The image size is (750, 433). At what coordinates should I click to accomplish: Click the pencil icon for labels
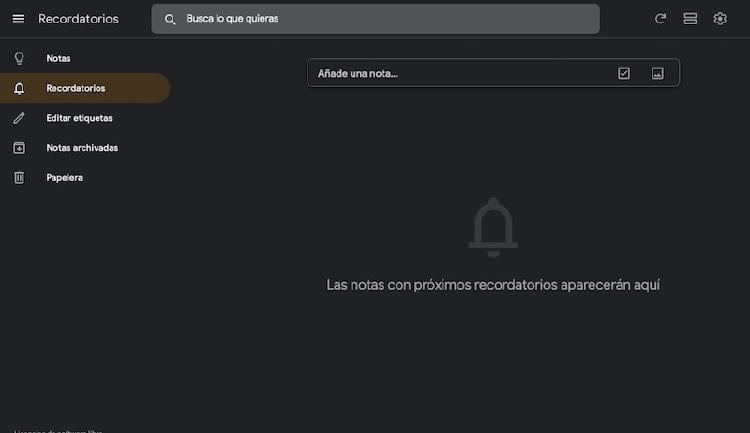(18, 118)
